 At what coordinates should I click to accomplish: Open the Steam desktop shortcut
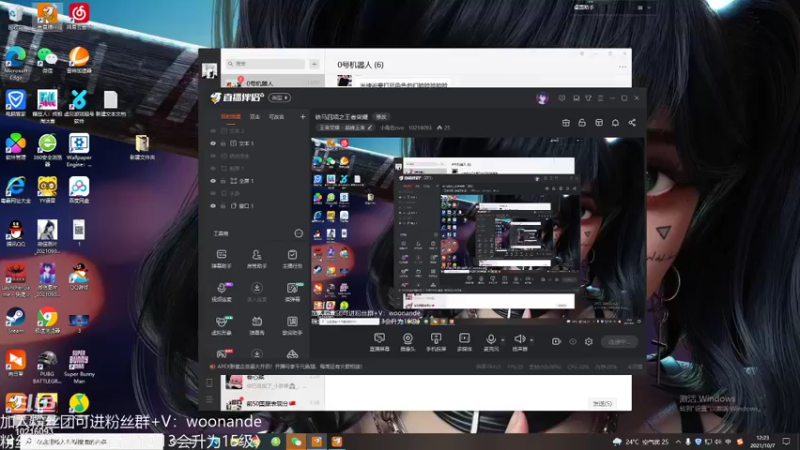(x=15, y=319)
